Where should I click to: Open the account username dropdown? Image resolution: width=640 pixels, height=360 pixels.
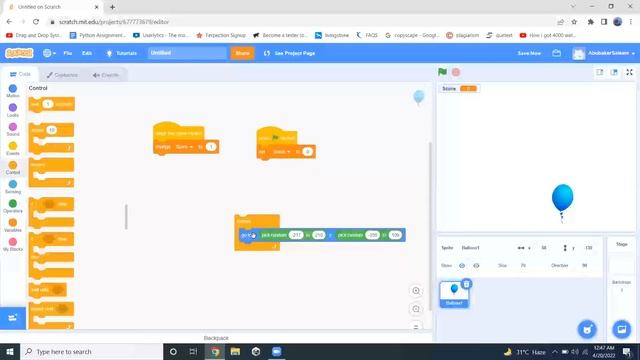click(x=604, y=53)
